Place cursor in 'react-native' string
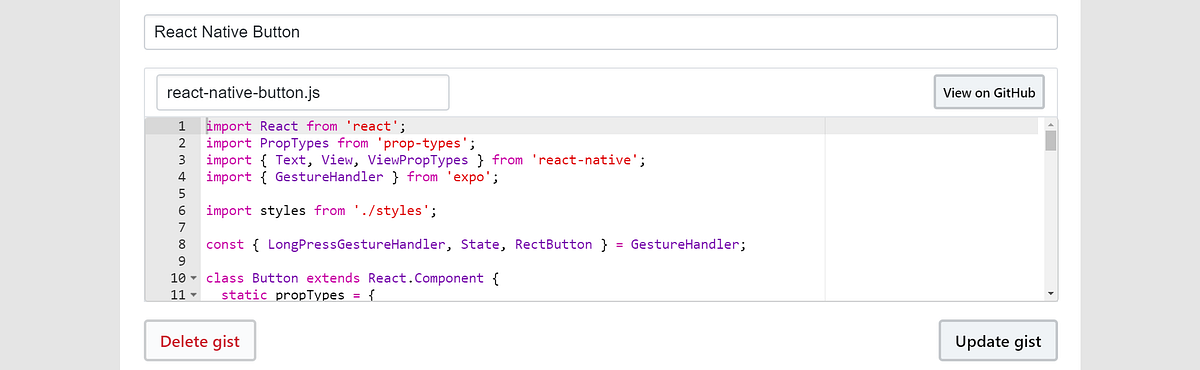 585,160
